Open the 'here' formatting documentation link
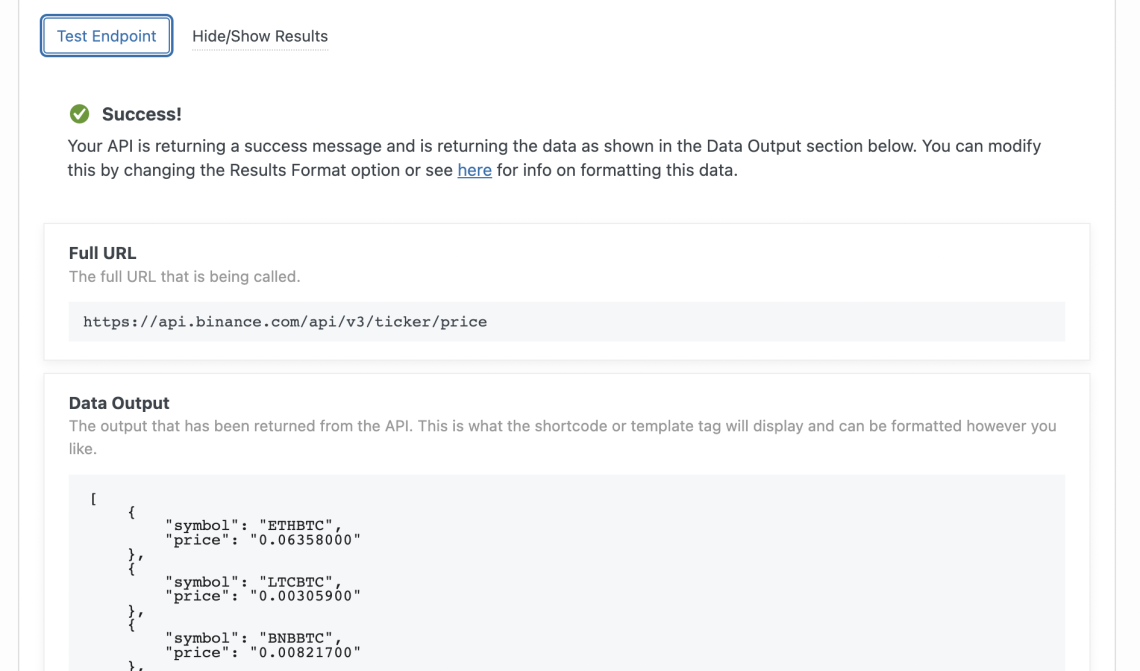The width and height of the screenshot is (1140, 671). (x=474, y=170)
